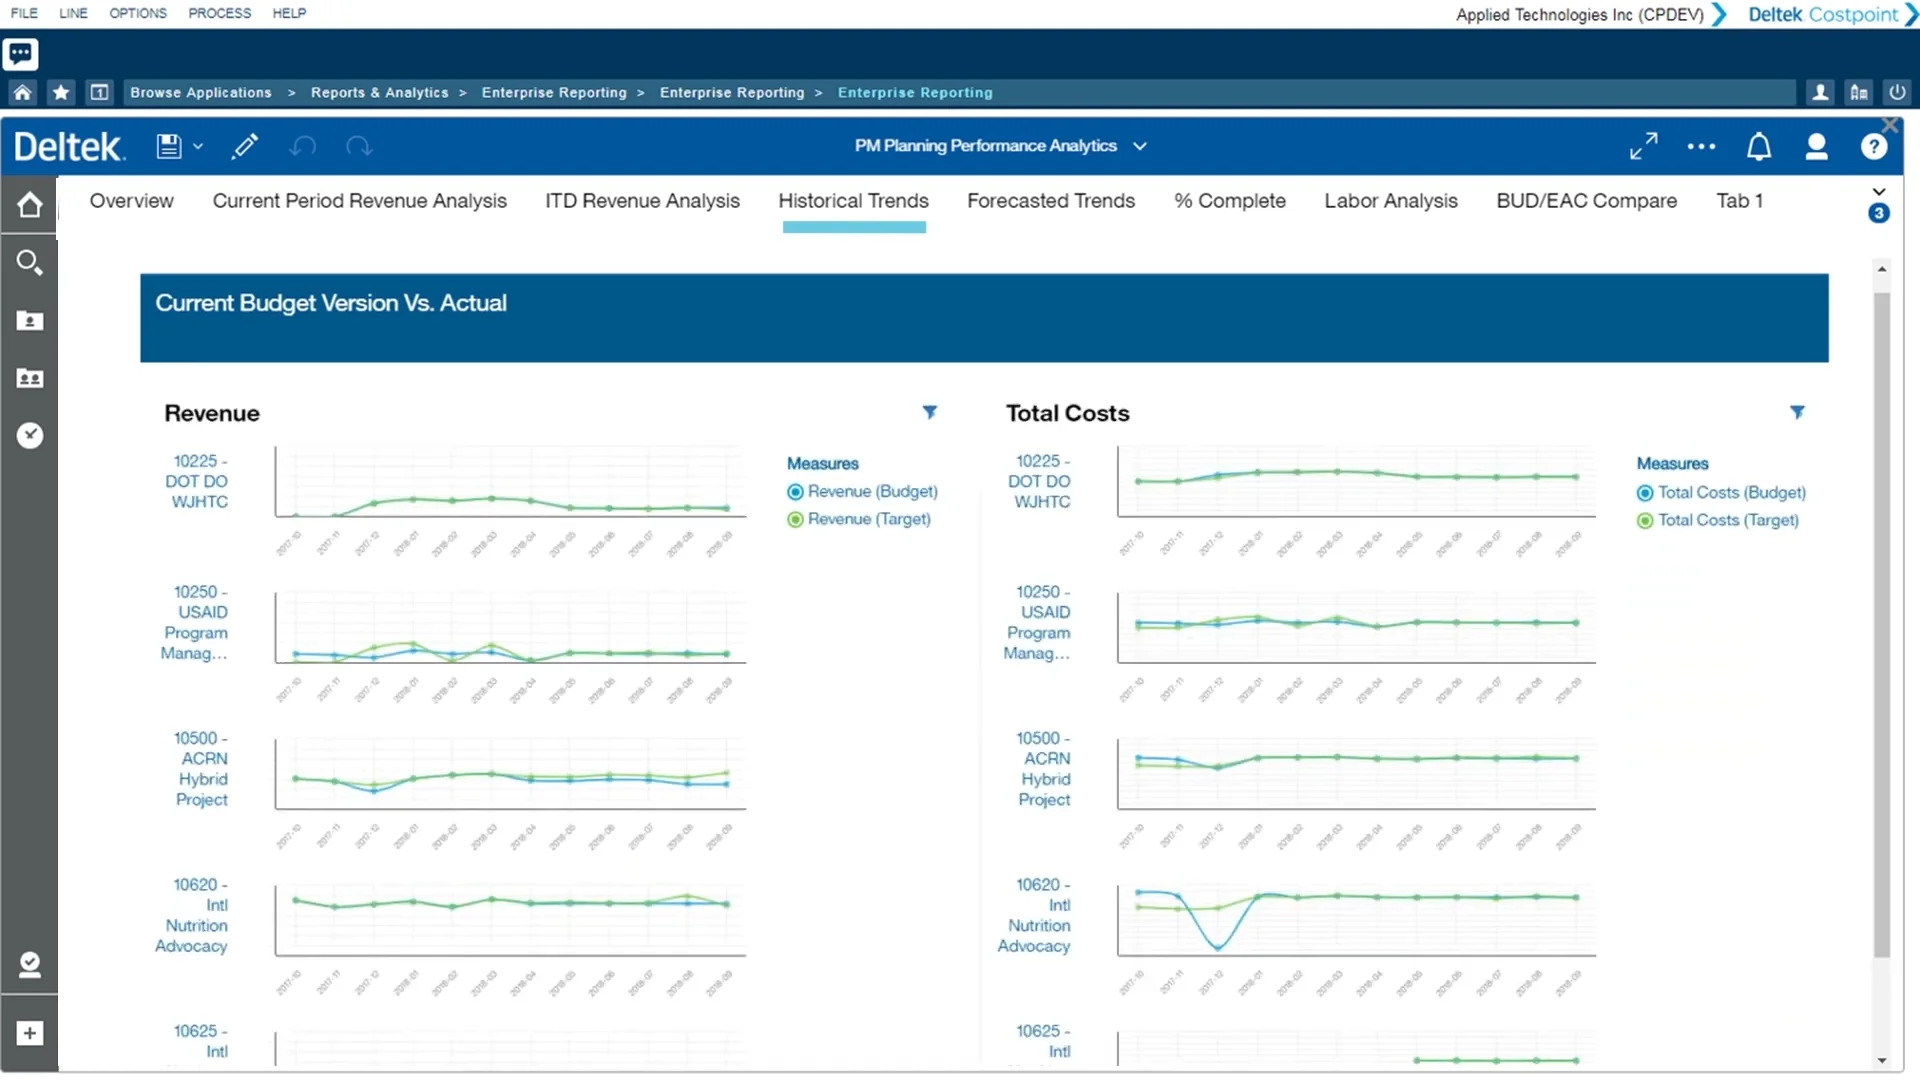
Task: Select the Revenue (Budget) measure
Action: [795, 492]
